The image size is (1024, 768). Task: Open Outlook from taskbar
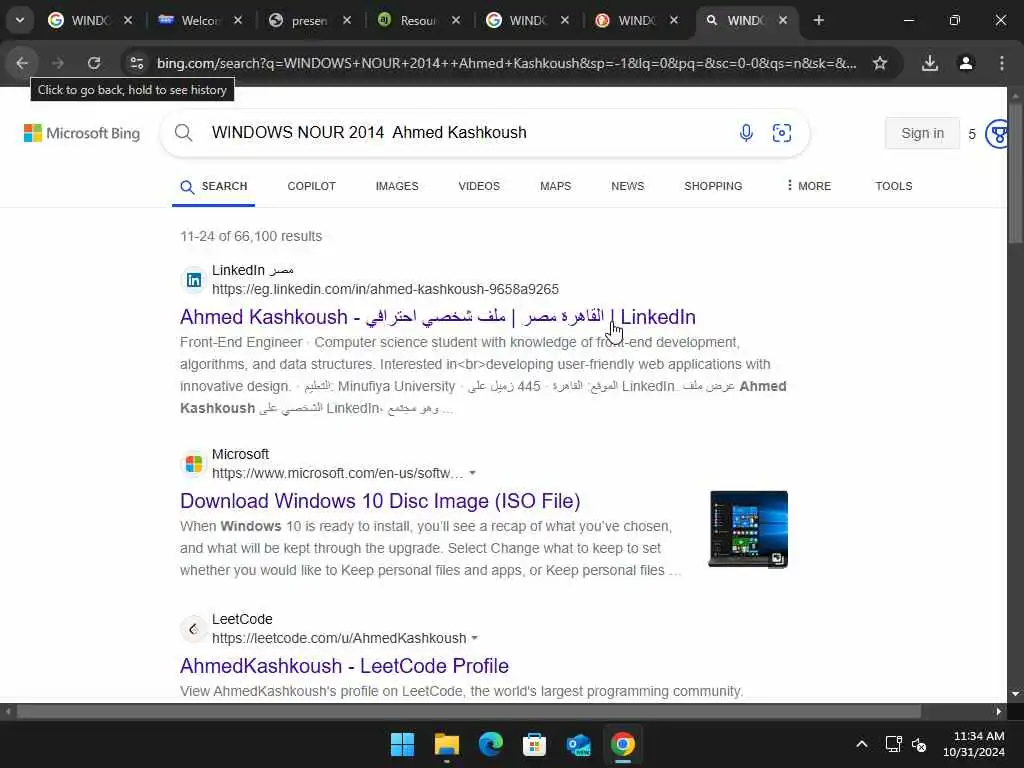click(579, 744)
